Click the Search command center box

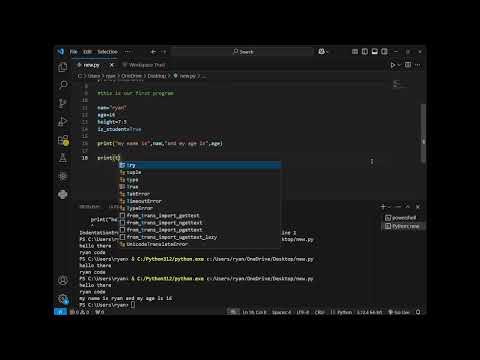point(243,52)
